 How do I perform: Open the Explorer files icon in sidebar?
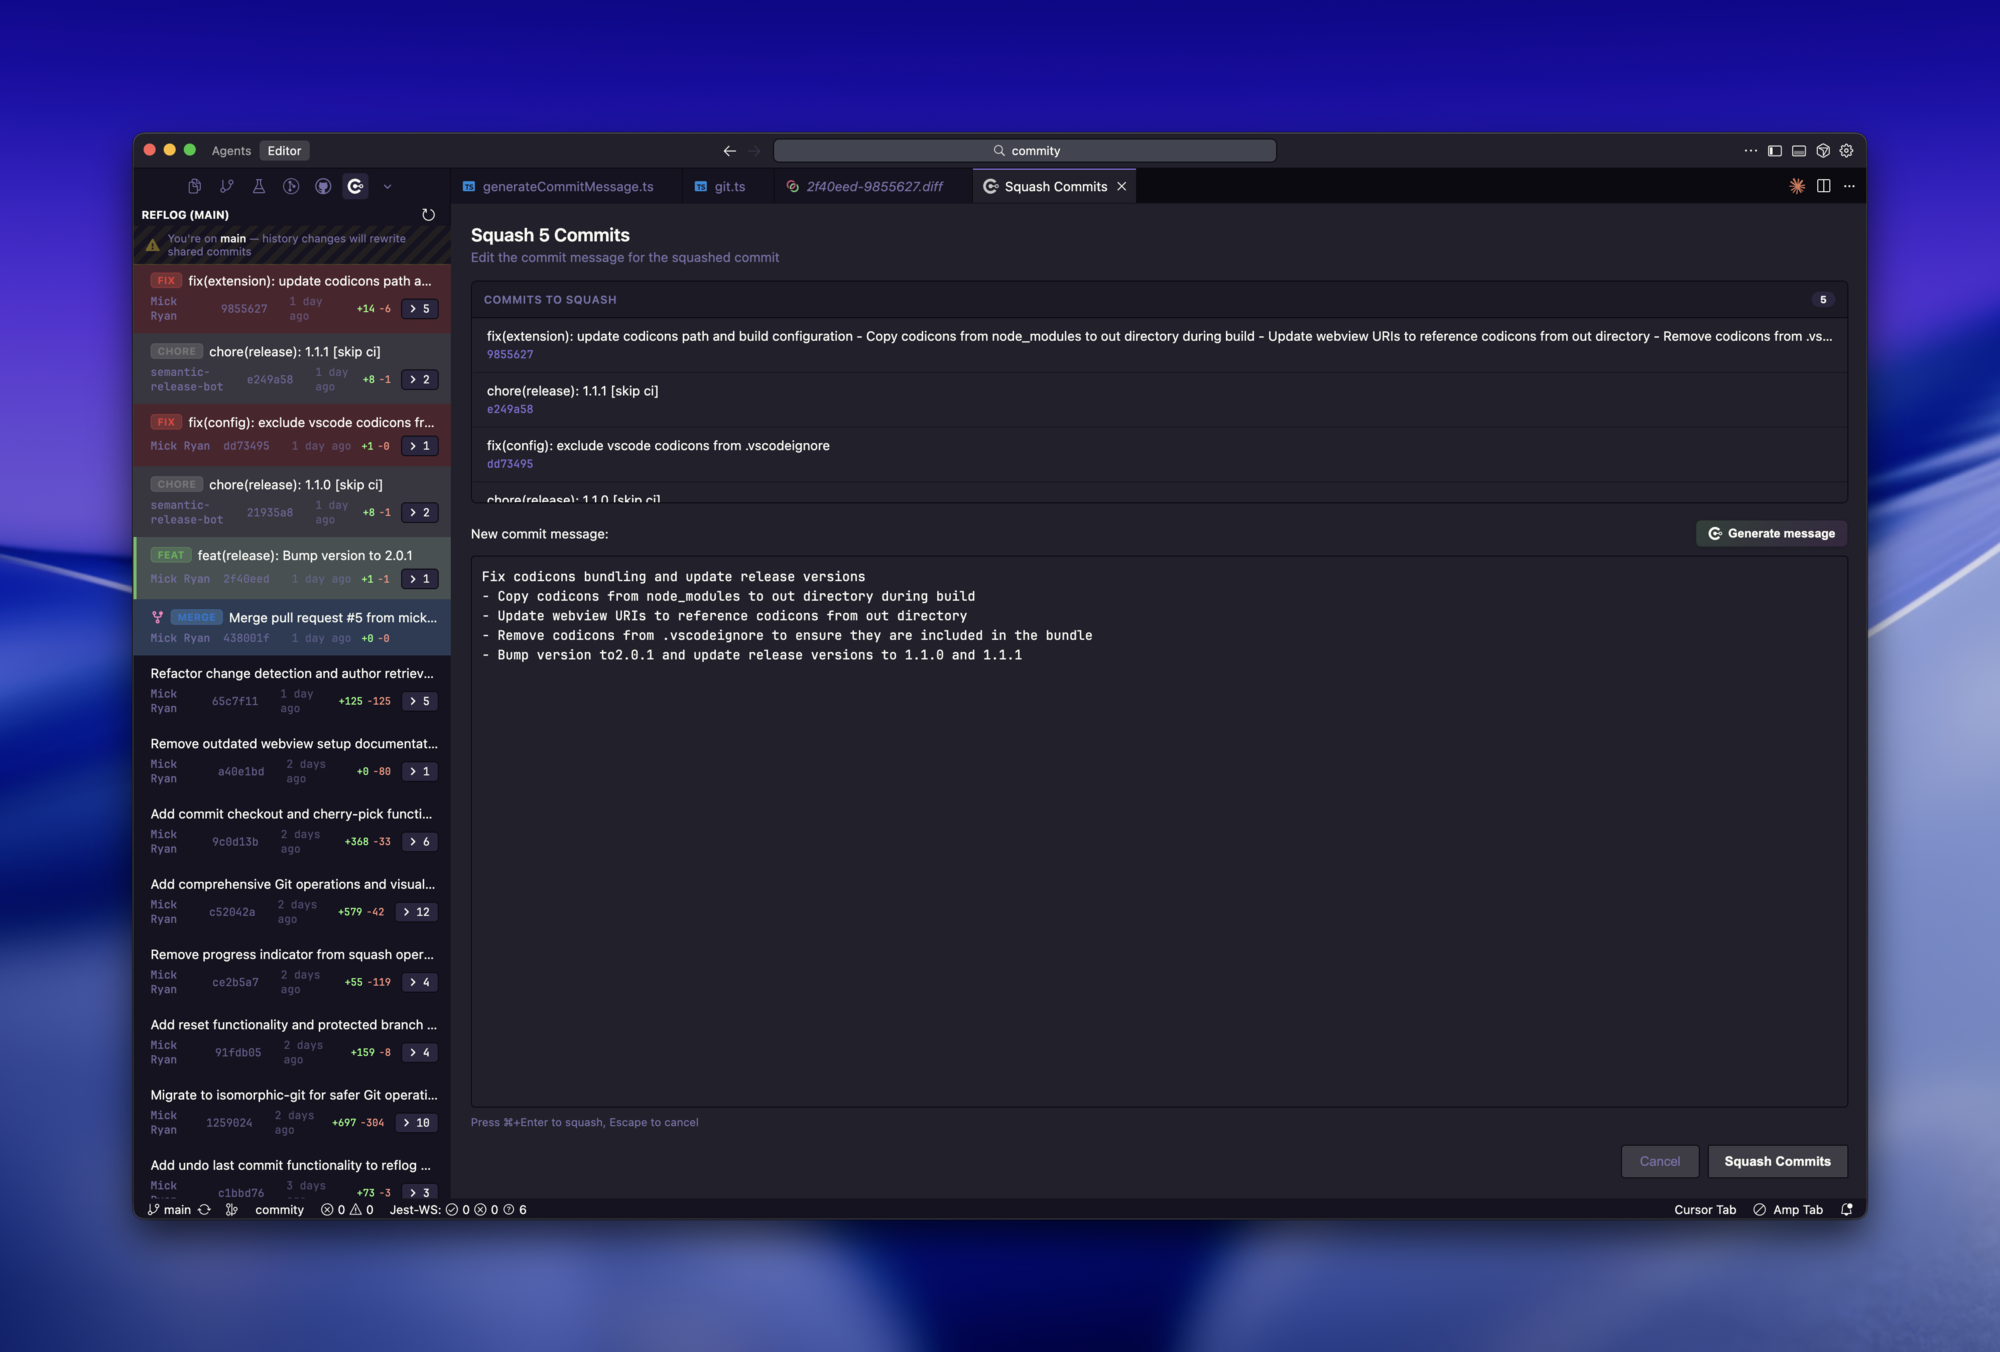point(195,186)
